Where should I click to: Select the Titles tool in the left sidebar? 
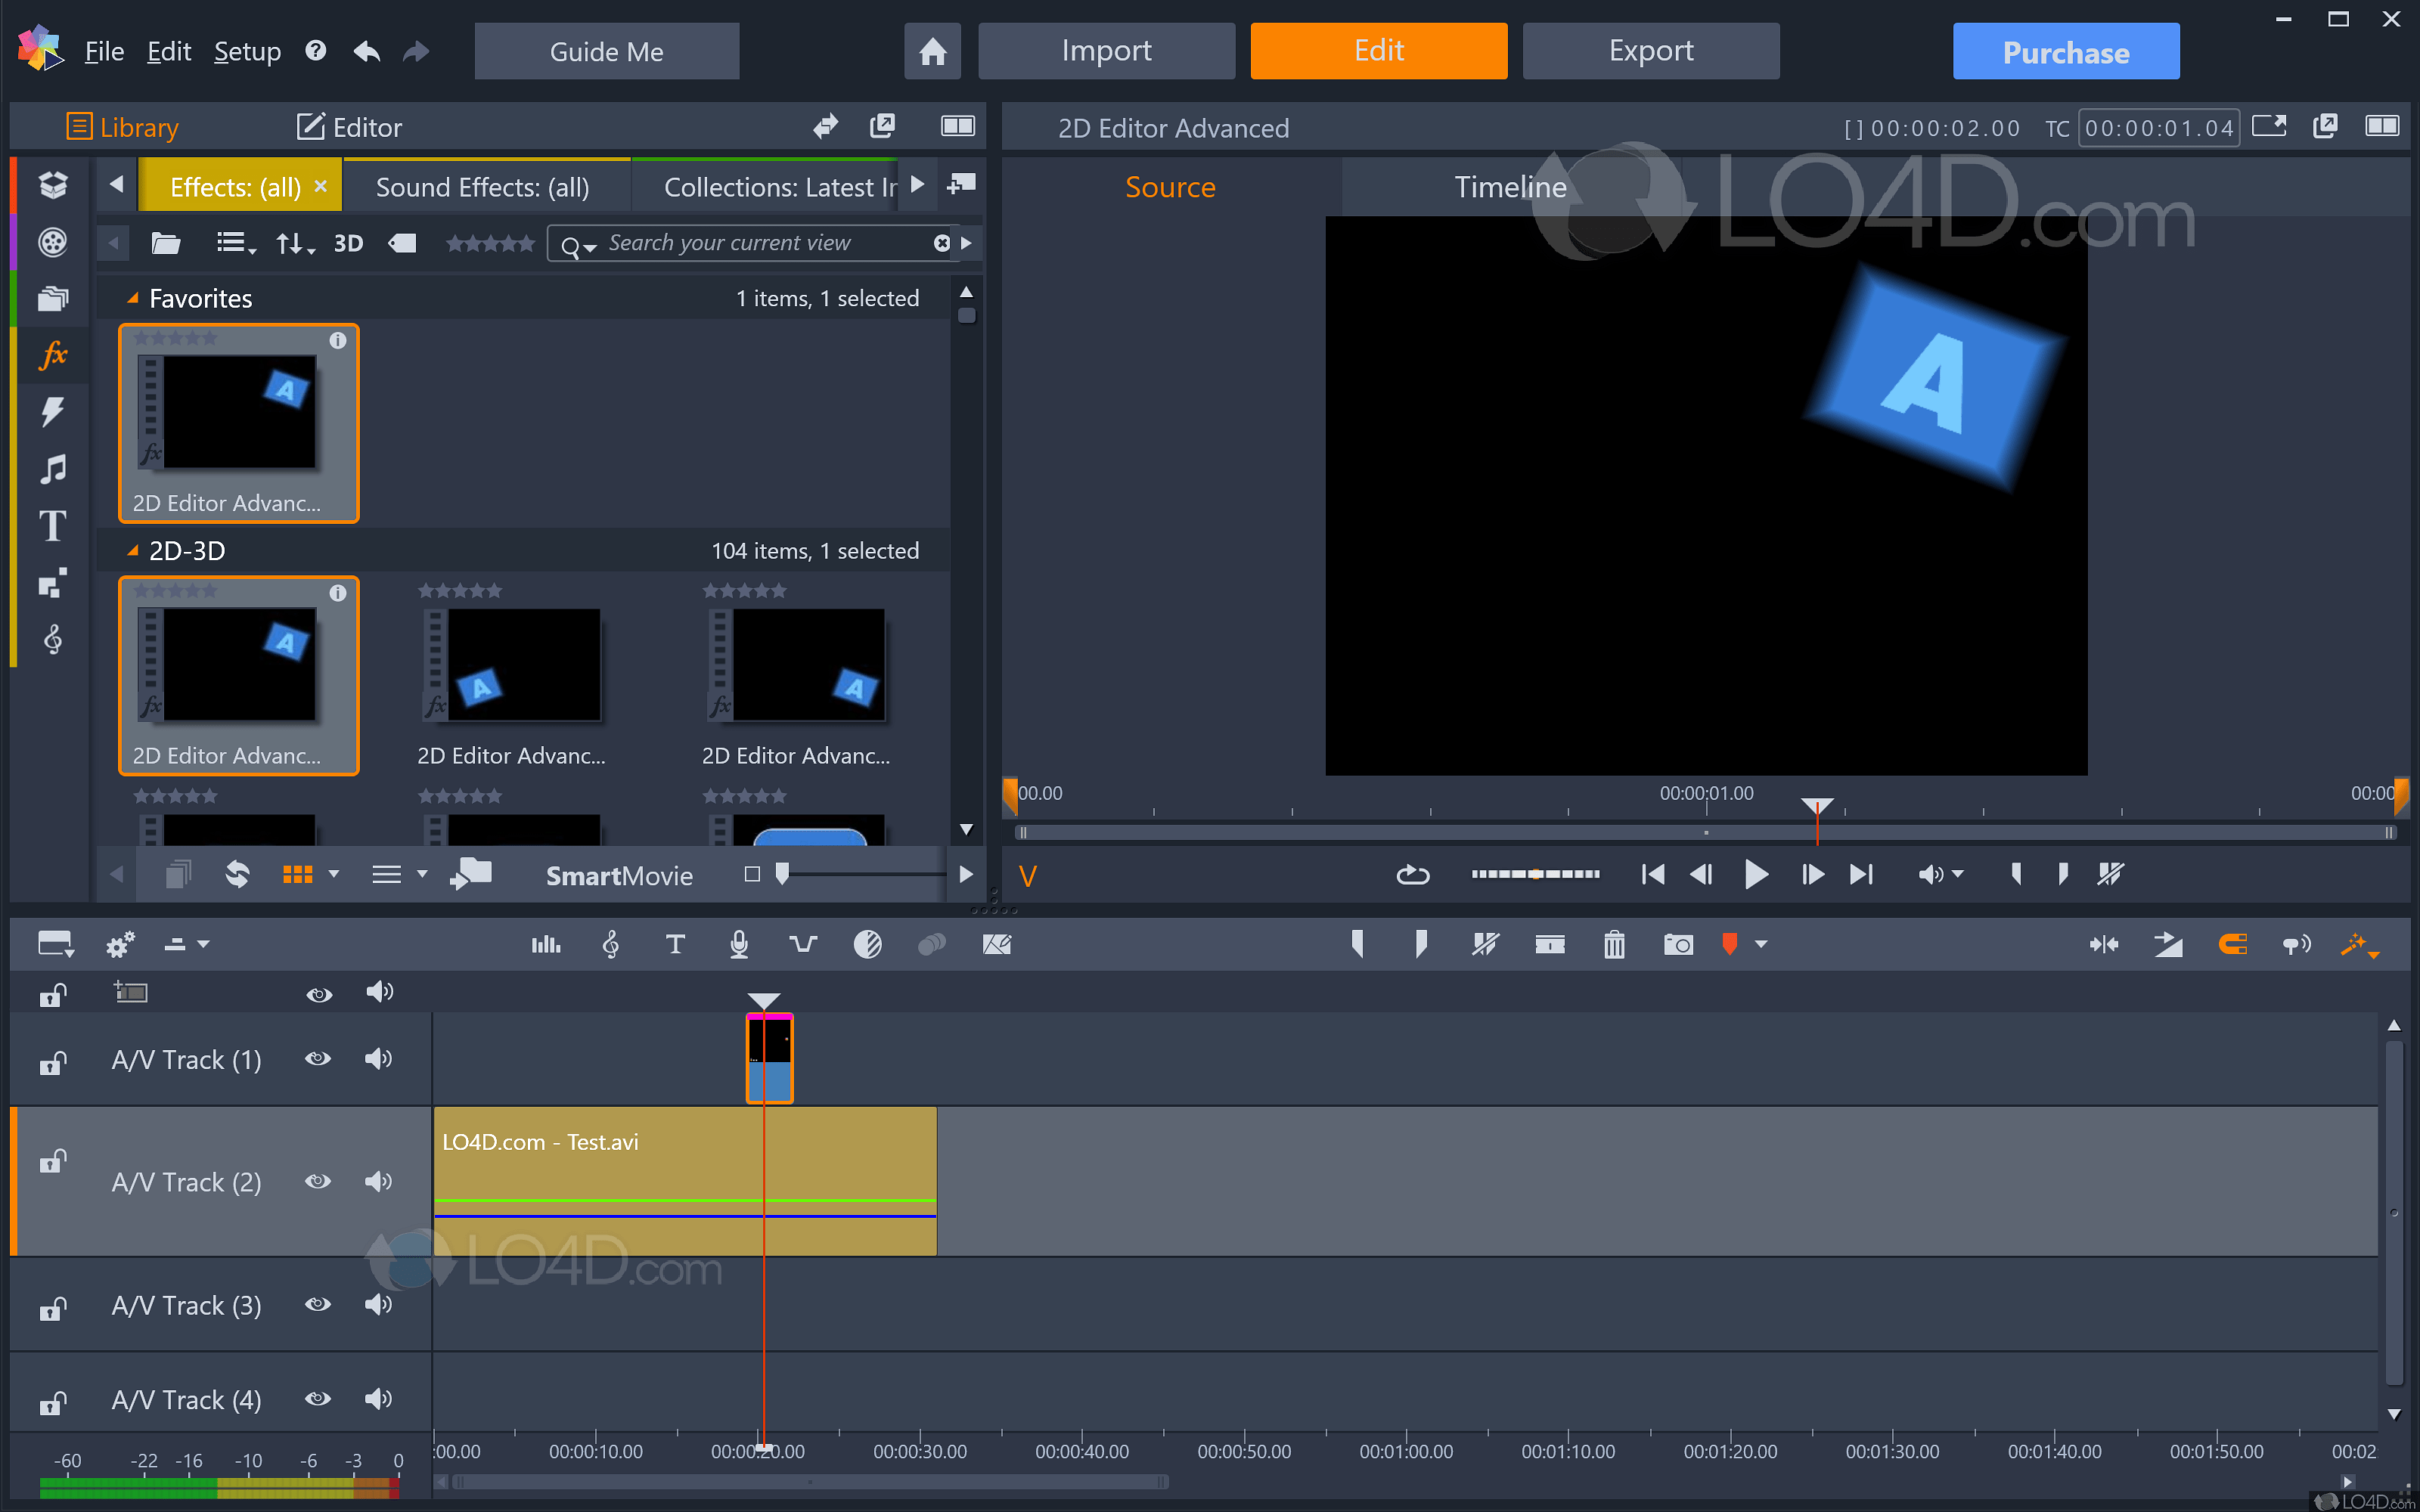(52, 526)
